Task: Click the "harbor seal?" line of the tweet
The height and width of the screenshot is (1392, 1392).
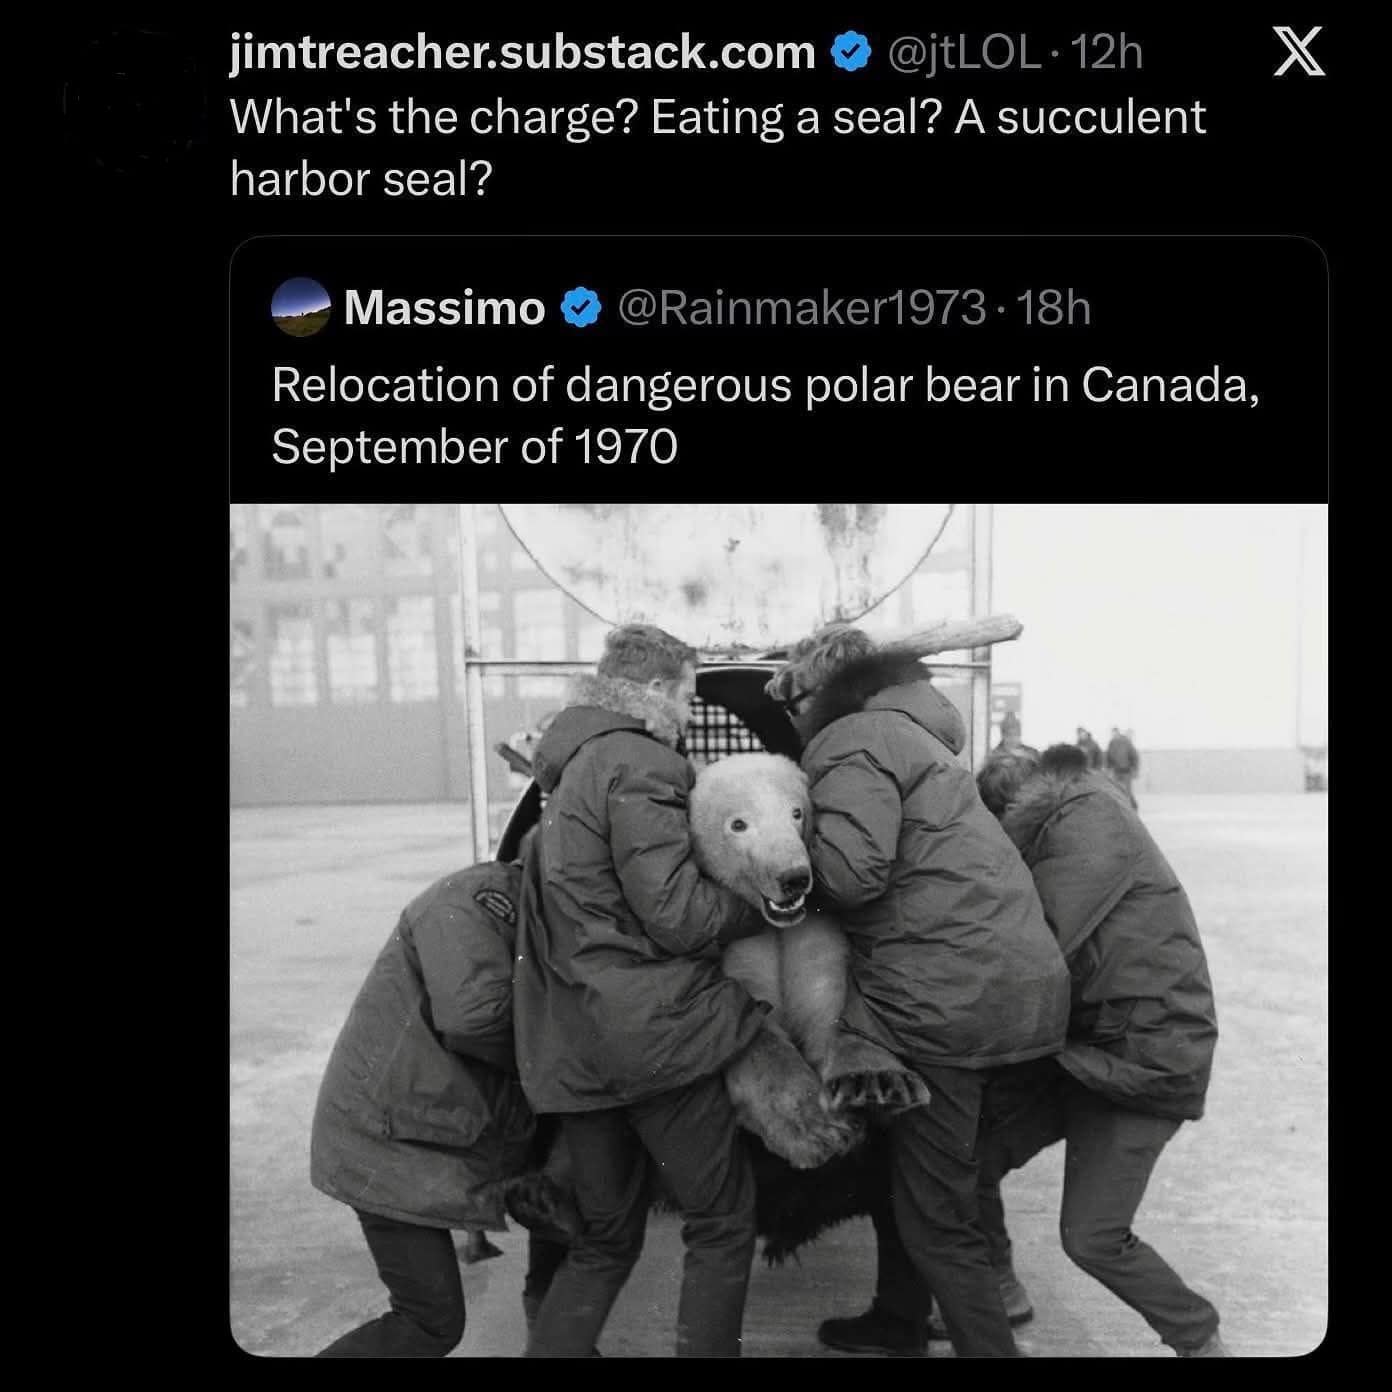Action: [362, 180]
